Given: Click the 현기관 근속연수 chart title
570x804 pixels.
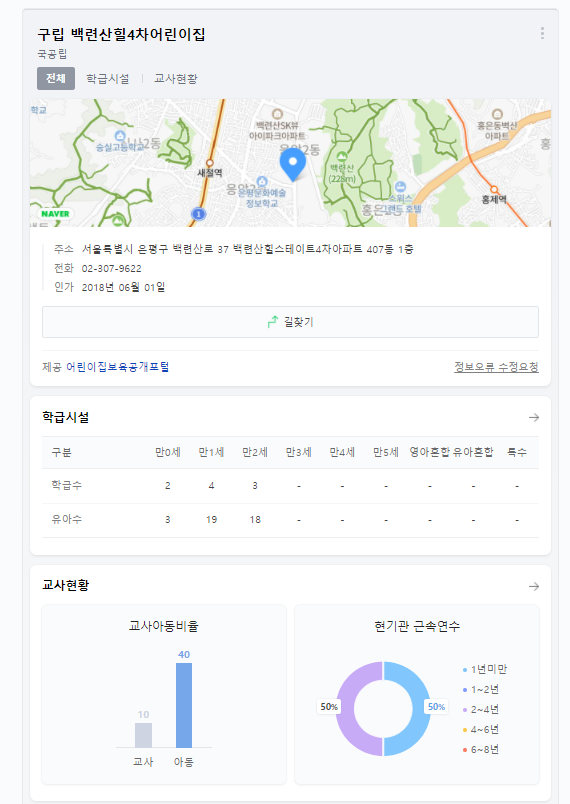Looking at the screenshot, I should coord(417,626).
